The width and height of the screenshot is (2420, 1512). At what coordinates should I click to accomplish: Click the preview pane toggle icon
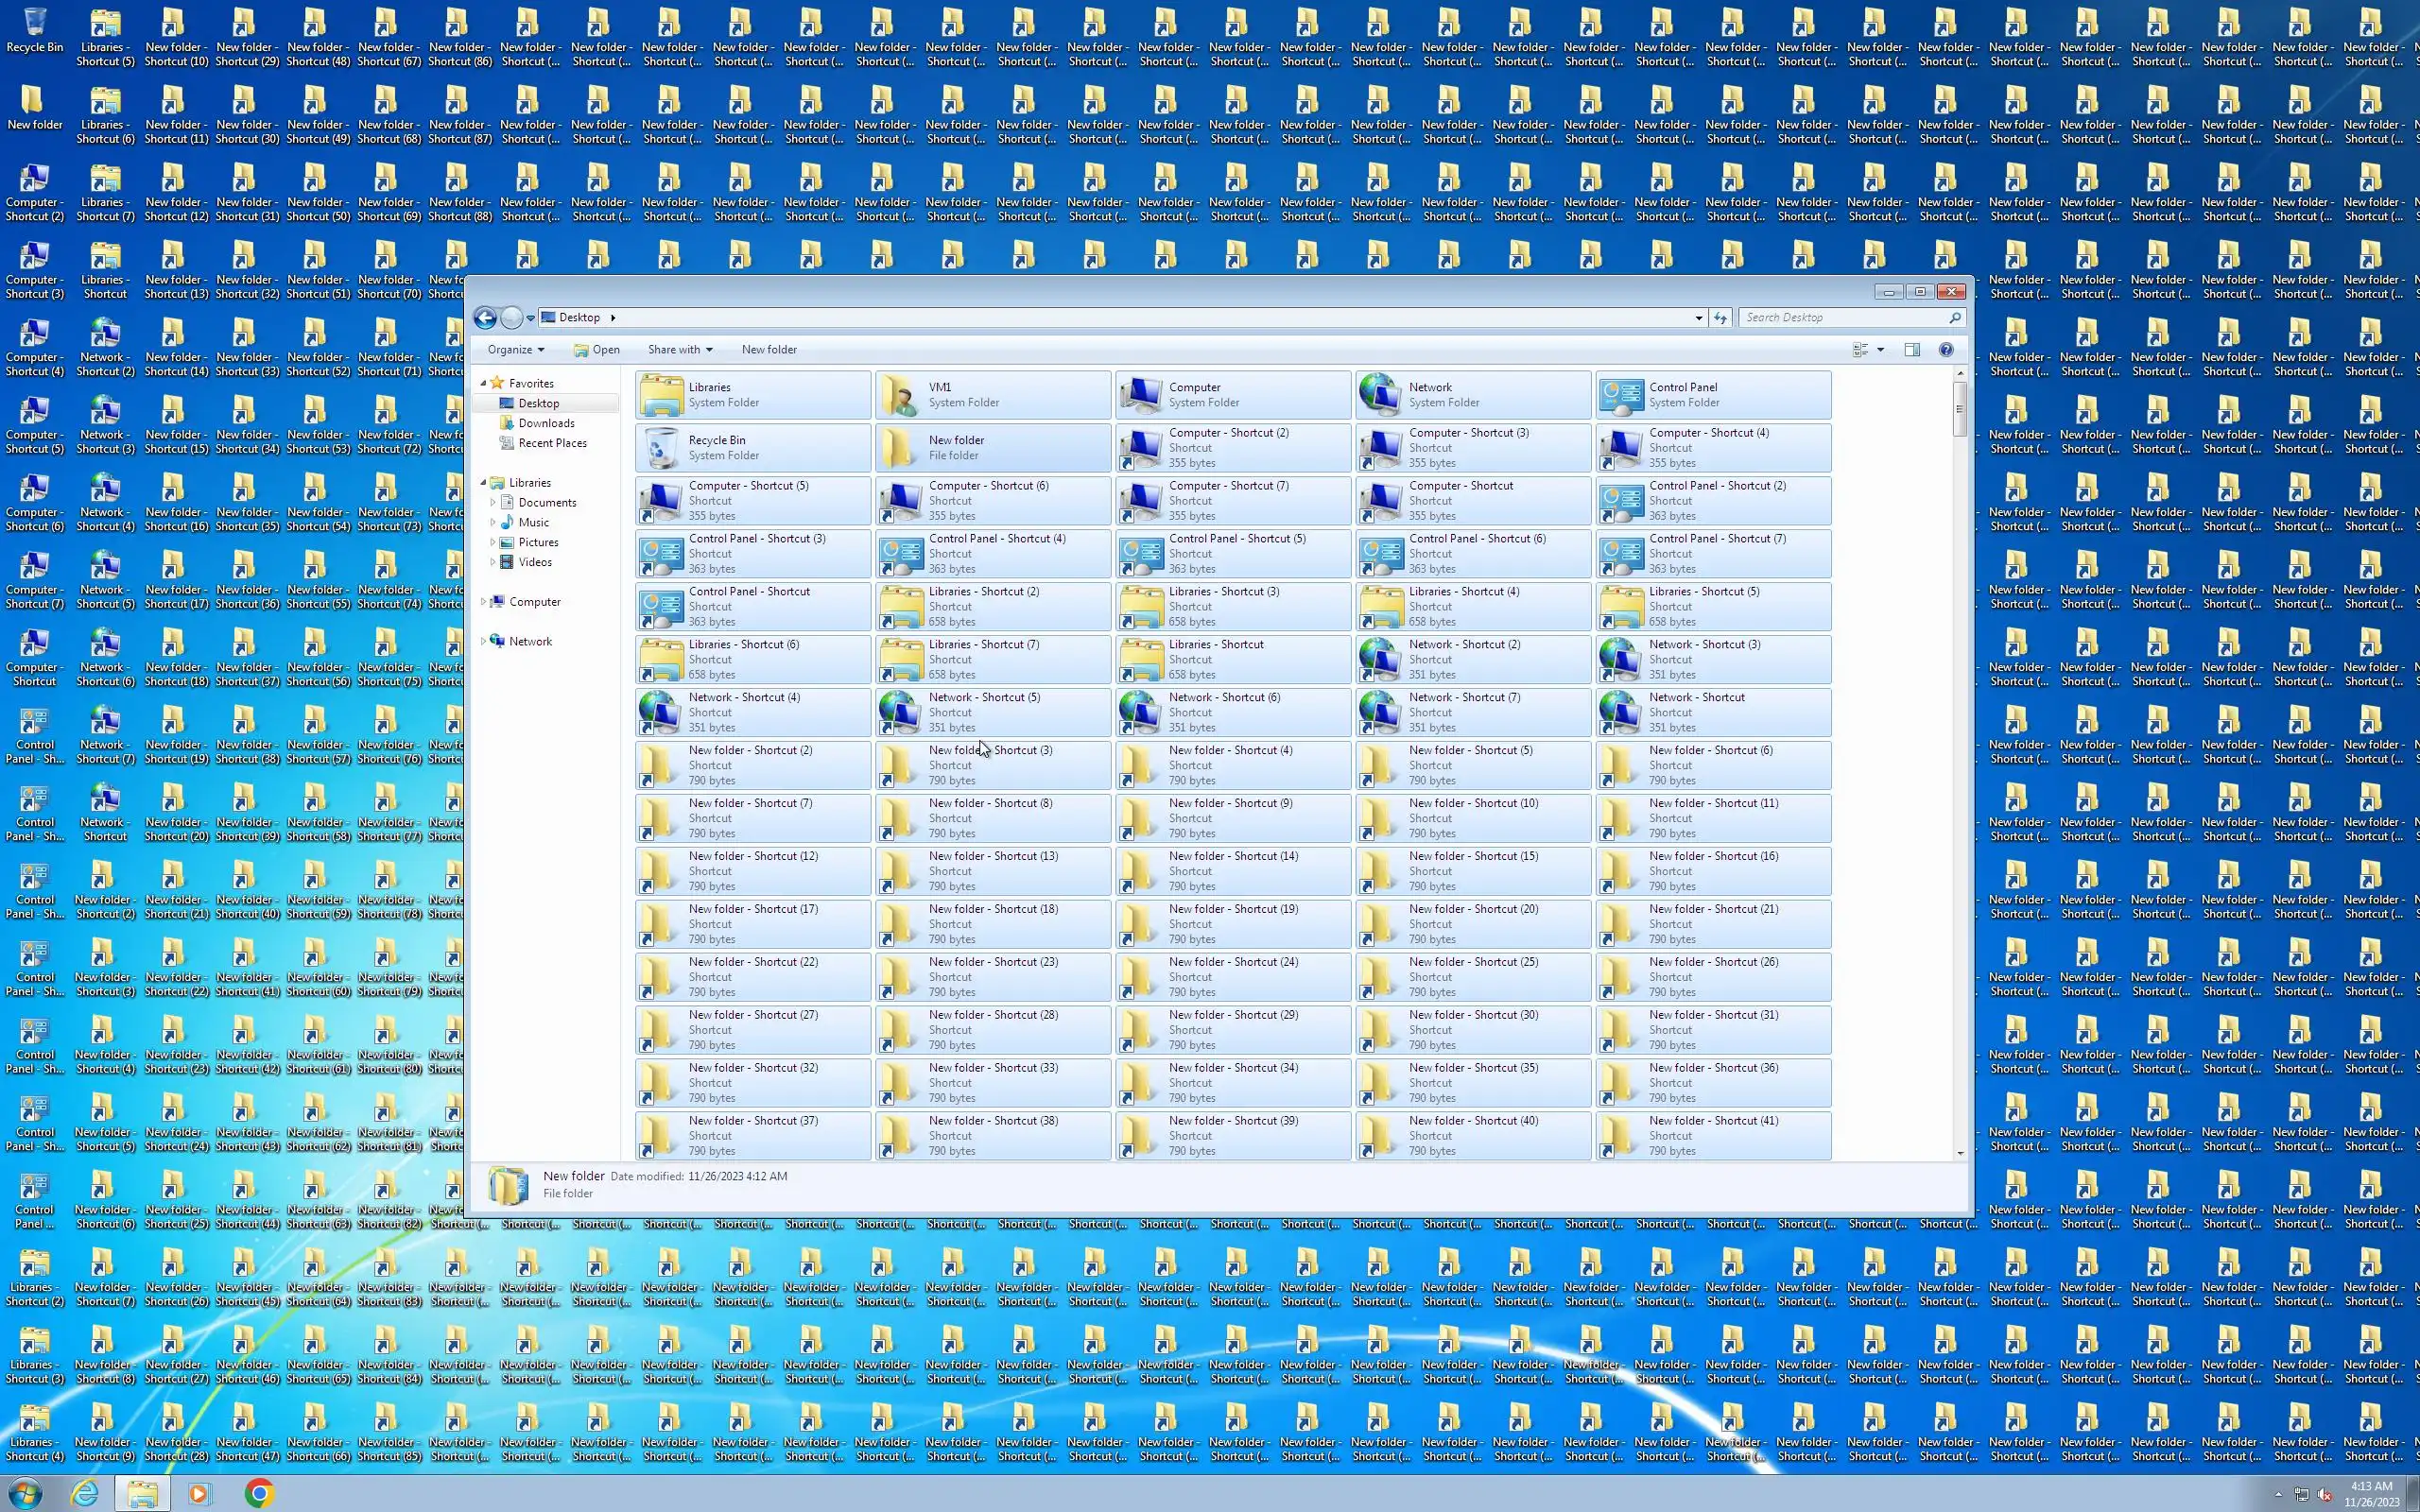pyautogui.click(x=1911, y=350)
